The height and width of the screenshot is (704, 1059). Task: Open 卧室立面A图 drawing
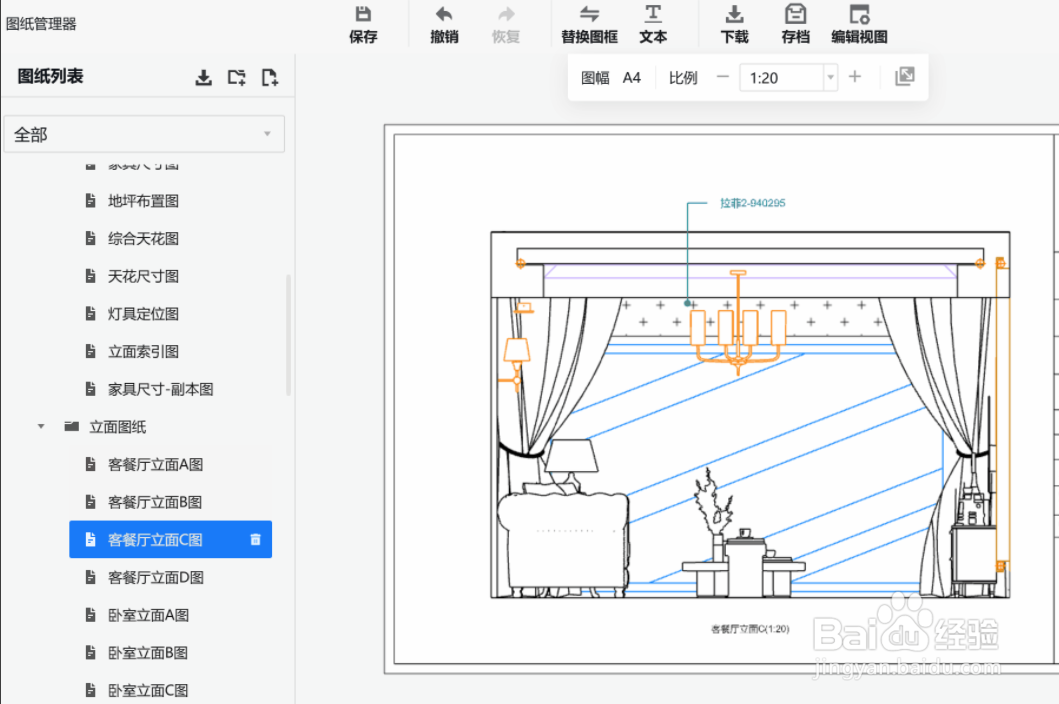(x=149, y=615)
